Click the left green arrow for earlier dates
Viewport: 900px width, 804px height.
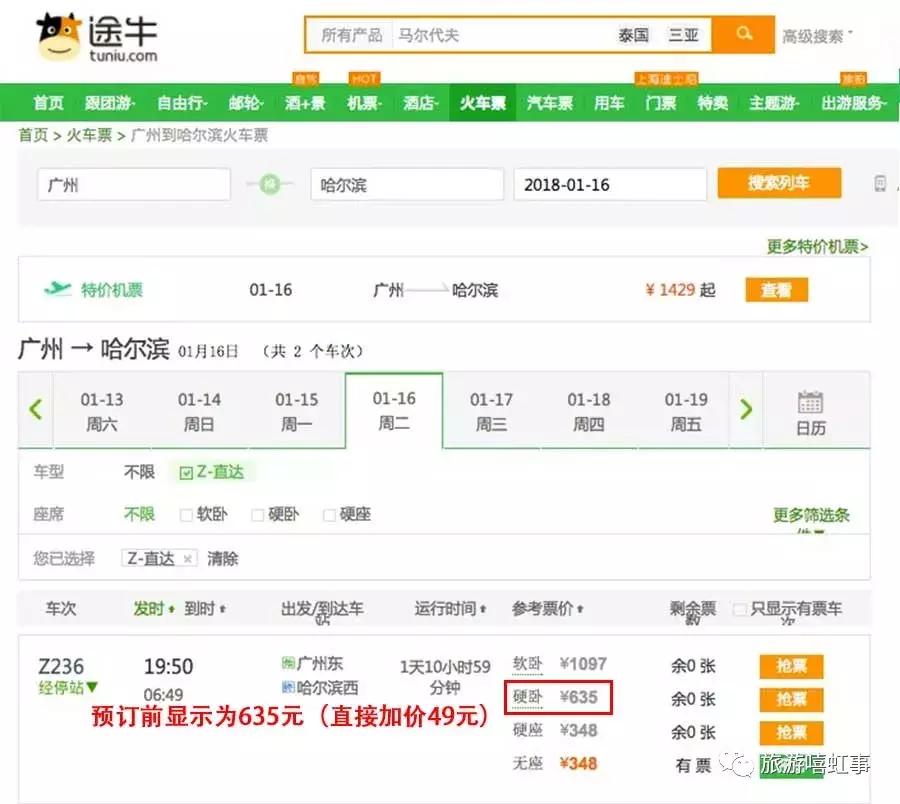coord(35,410)
